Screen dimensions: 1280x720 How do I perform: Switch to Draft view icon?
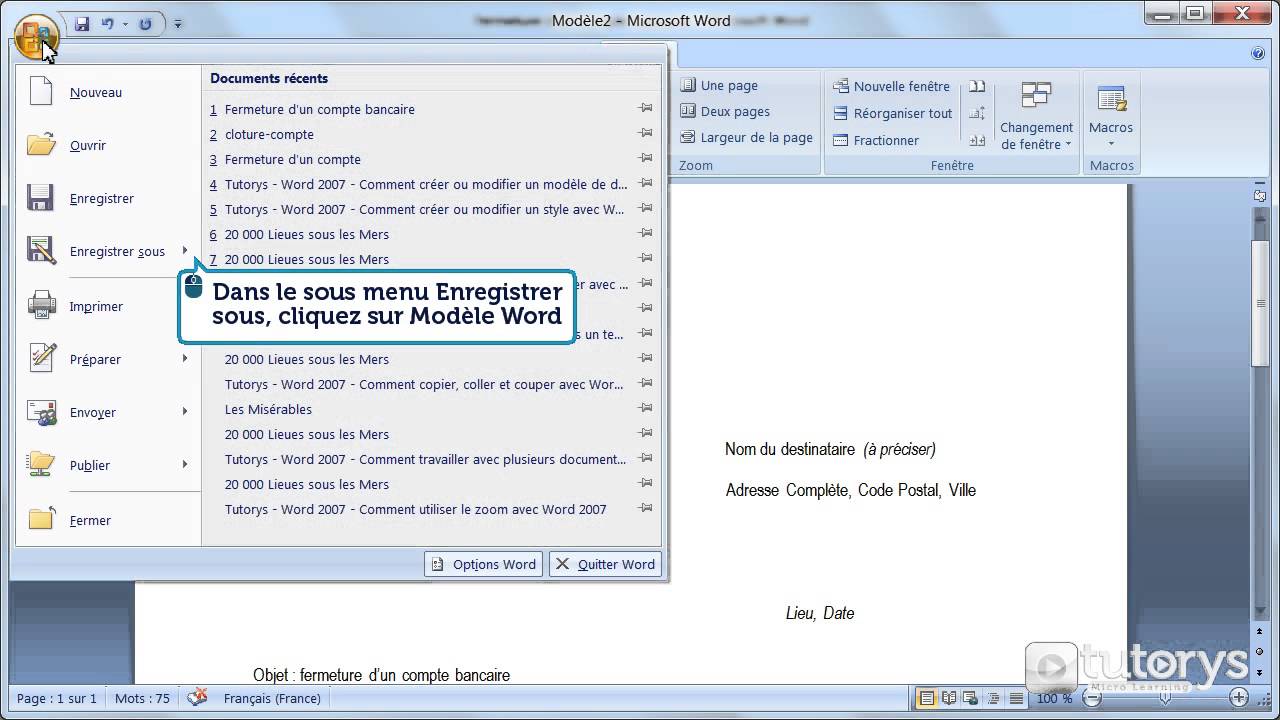pyautogui.click(x=1016, y=698)
